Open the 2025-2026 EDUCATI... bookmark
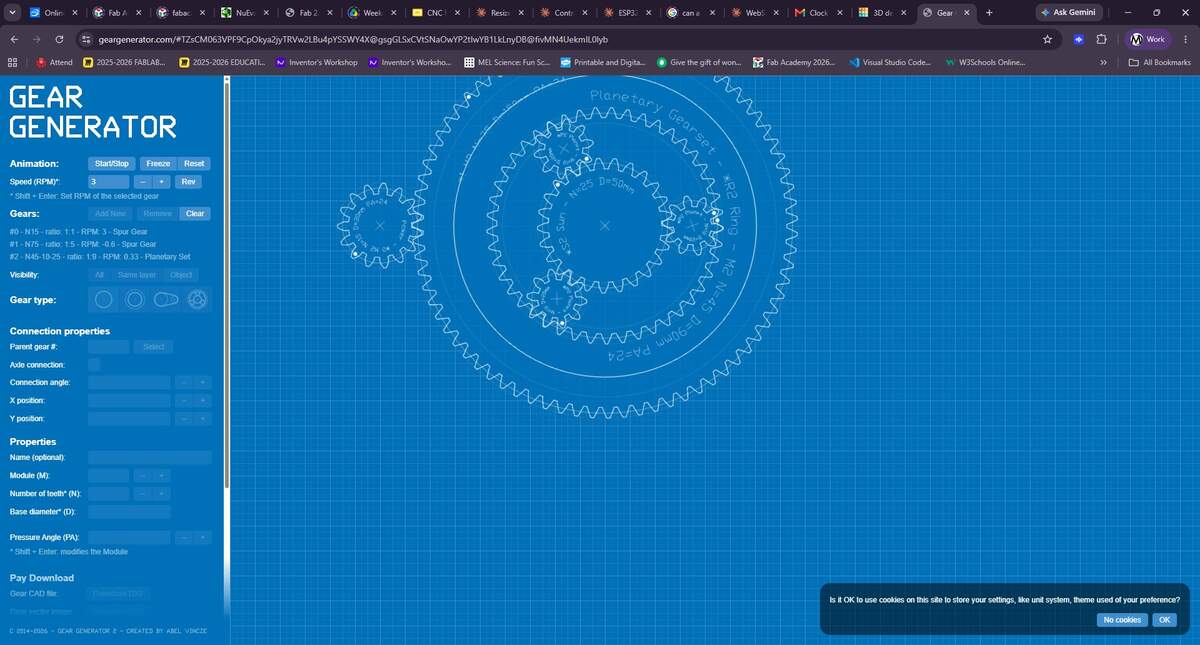1200x645 pixels. pos(222,62)
